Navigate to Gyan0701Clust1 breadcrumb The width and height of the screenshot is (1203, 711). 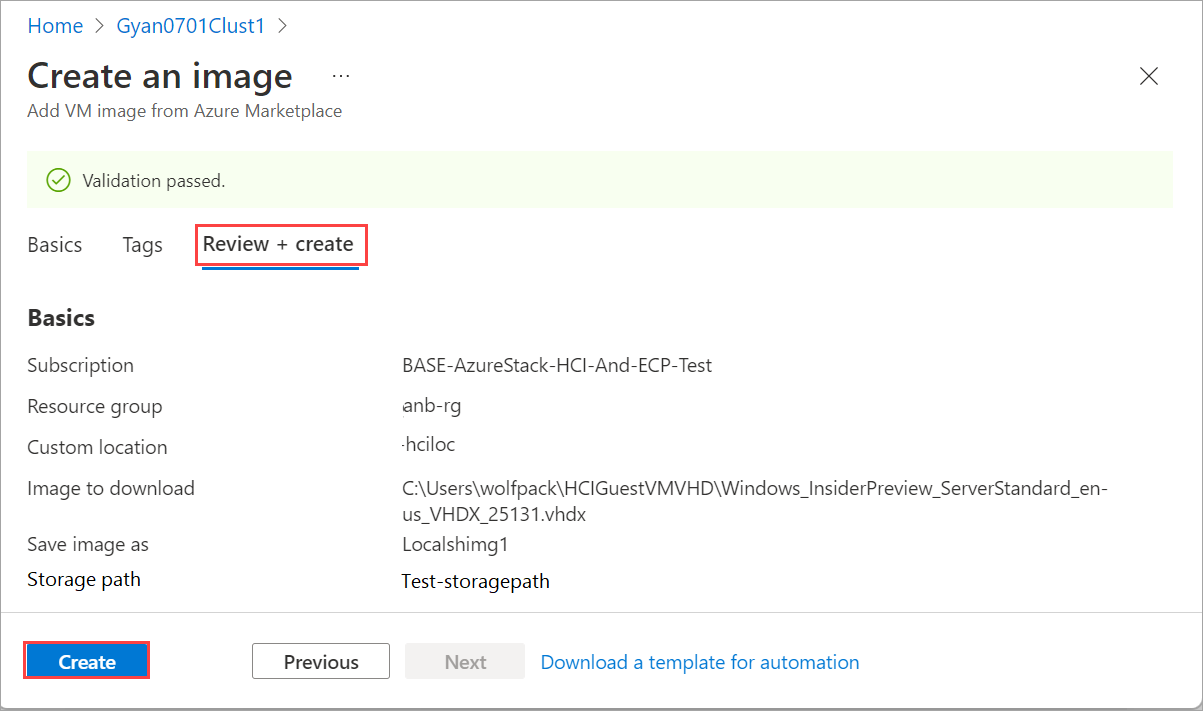coord(191,26)
